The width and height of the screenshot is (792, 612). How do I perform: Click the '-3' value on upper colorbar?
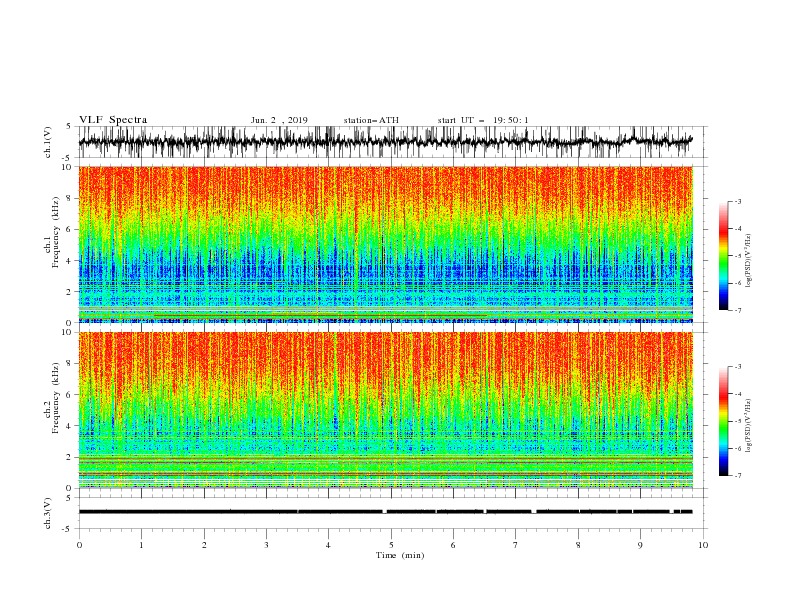(738, 201)
